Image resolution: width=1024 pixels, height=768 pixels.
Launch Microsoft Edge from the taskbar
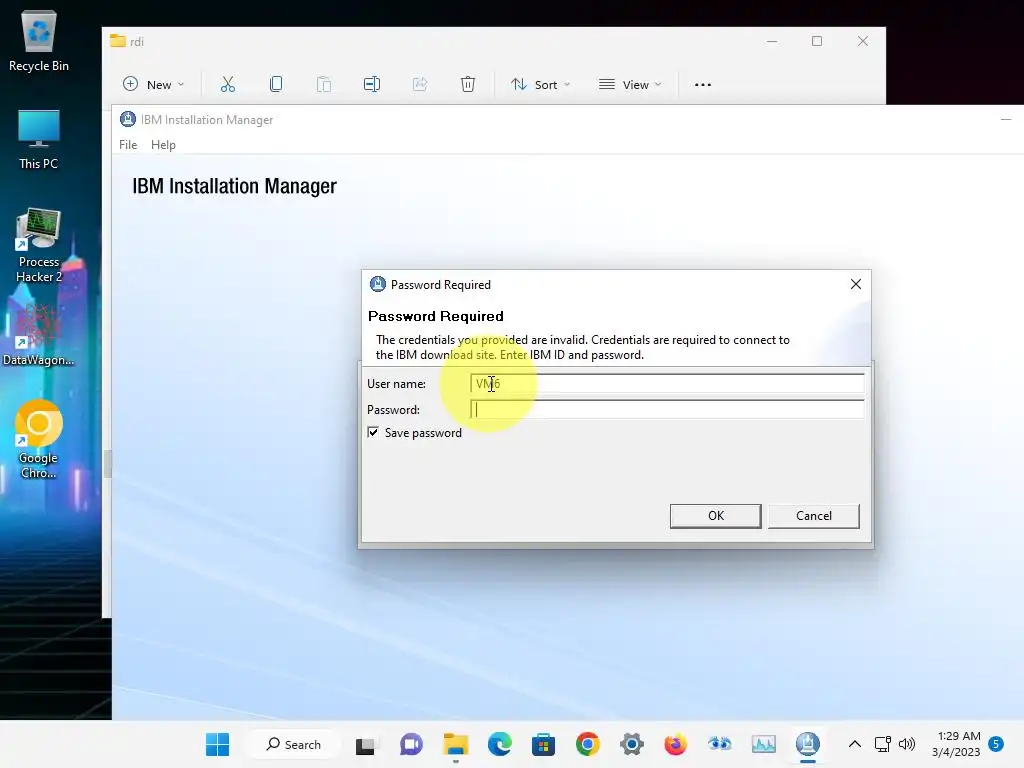click(x=500, y=744)
